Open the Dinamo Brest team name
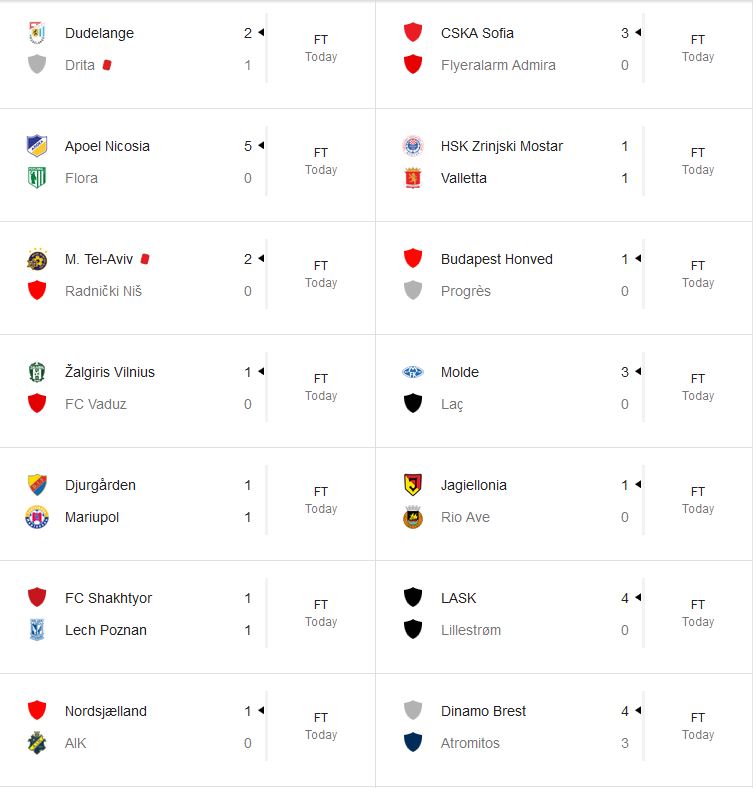The height and width of the screenshot is (788, 753). (x=483, y=711)
